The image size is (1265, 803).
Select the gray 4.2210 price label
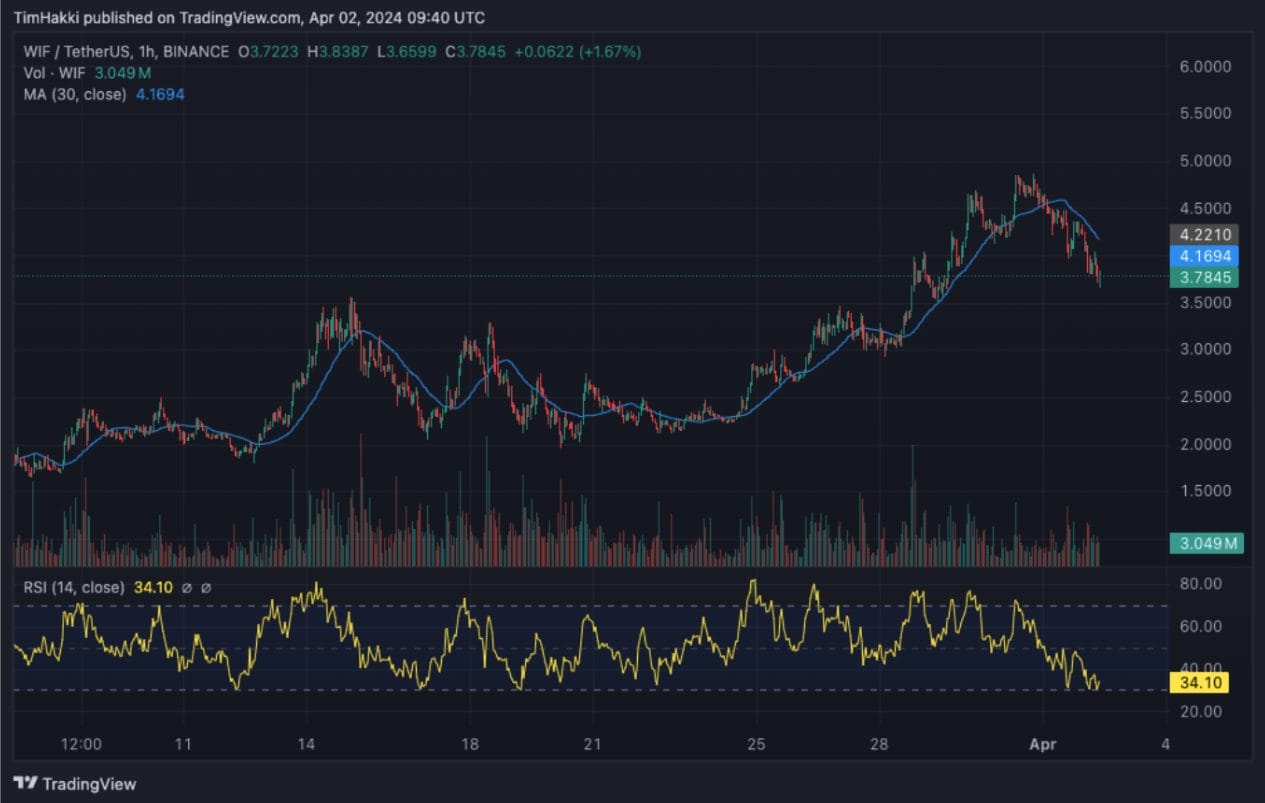pyautogui.click(x=1204, y=235)
